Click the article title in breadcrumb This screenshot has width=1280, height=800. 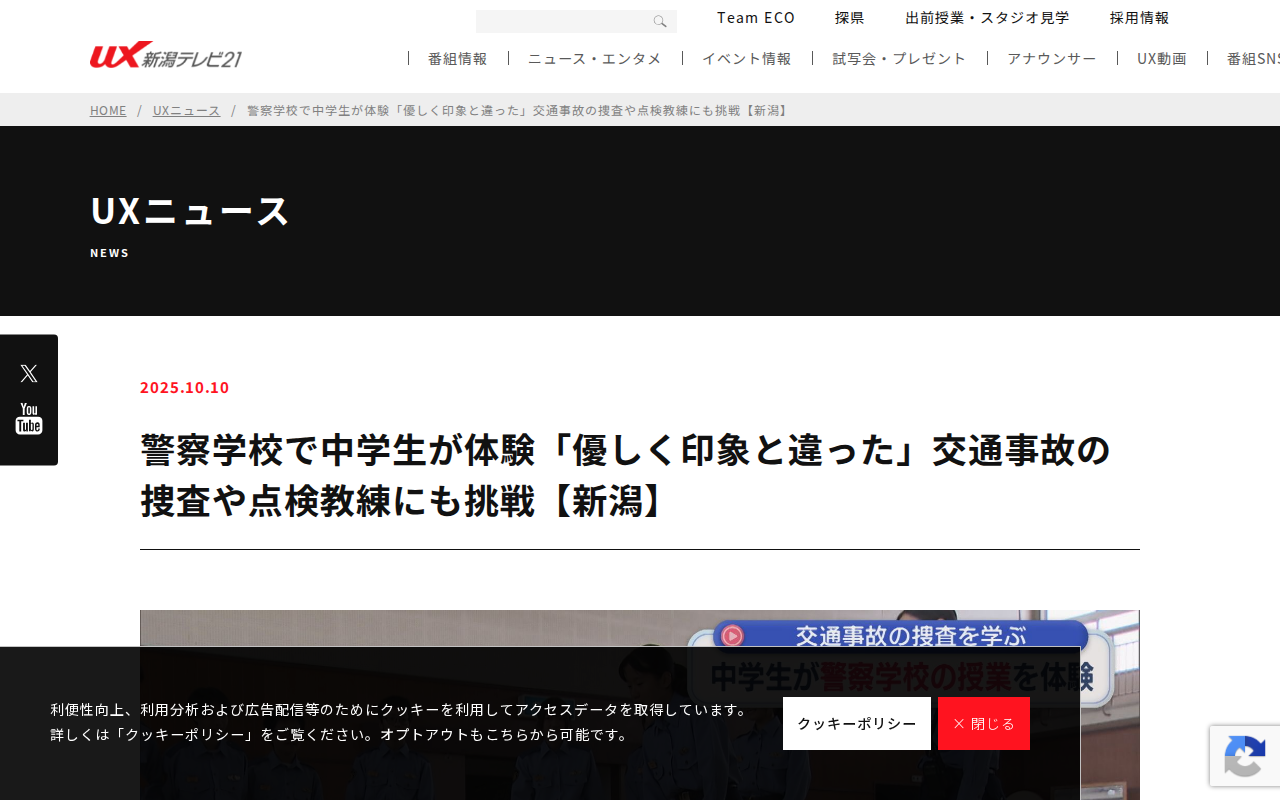519,110
